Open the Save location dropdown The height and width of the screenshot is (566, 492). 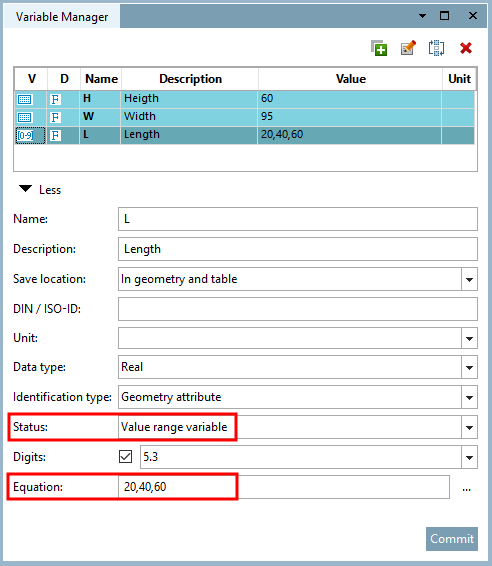point(469,279)
